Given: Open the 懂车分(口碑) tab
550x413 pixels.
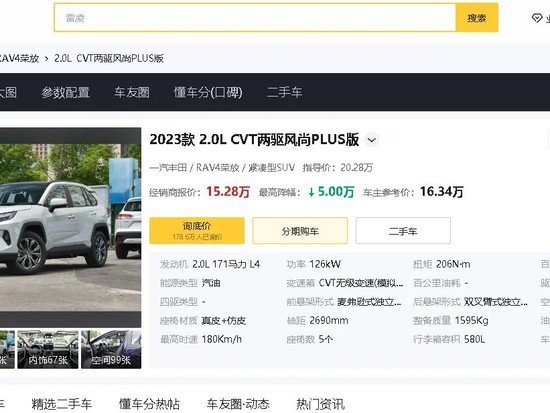Looking at the screenshot, I should coord(208,92).
